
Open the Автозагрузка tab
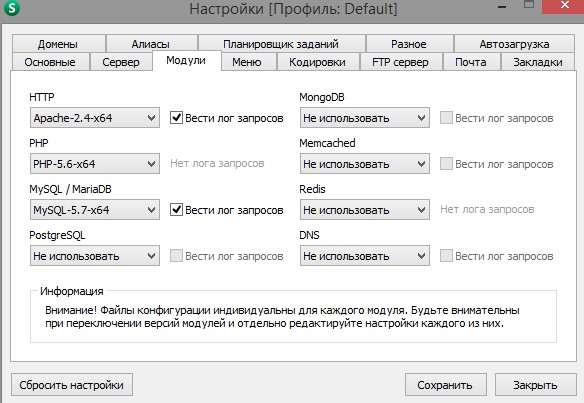[514, 44]
